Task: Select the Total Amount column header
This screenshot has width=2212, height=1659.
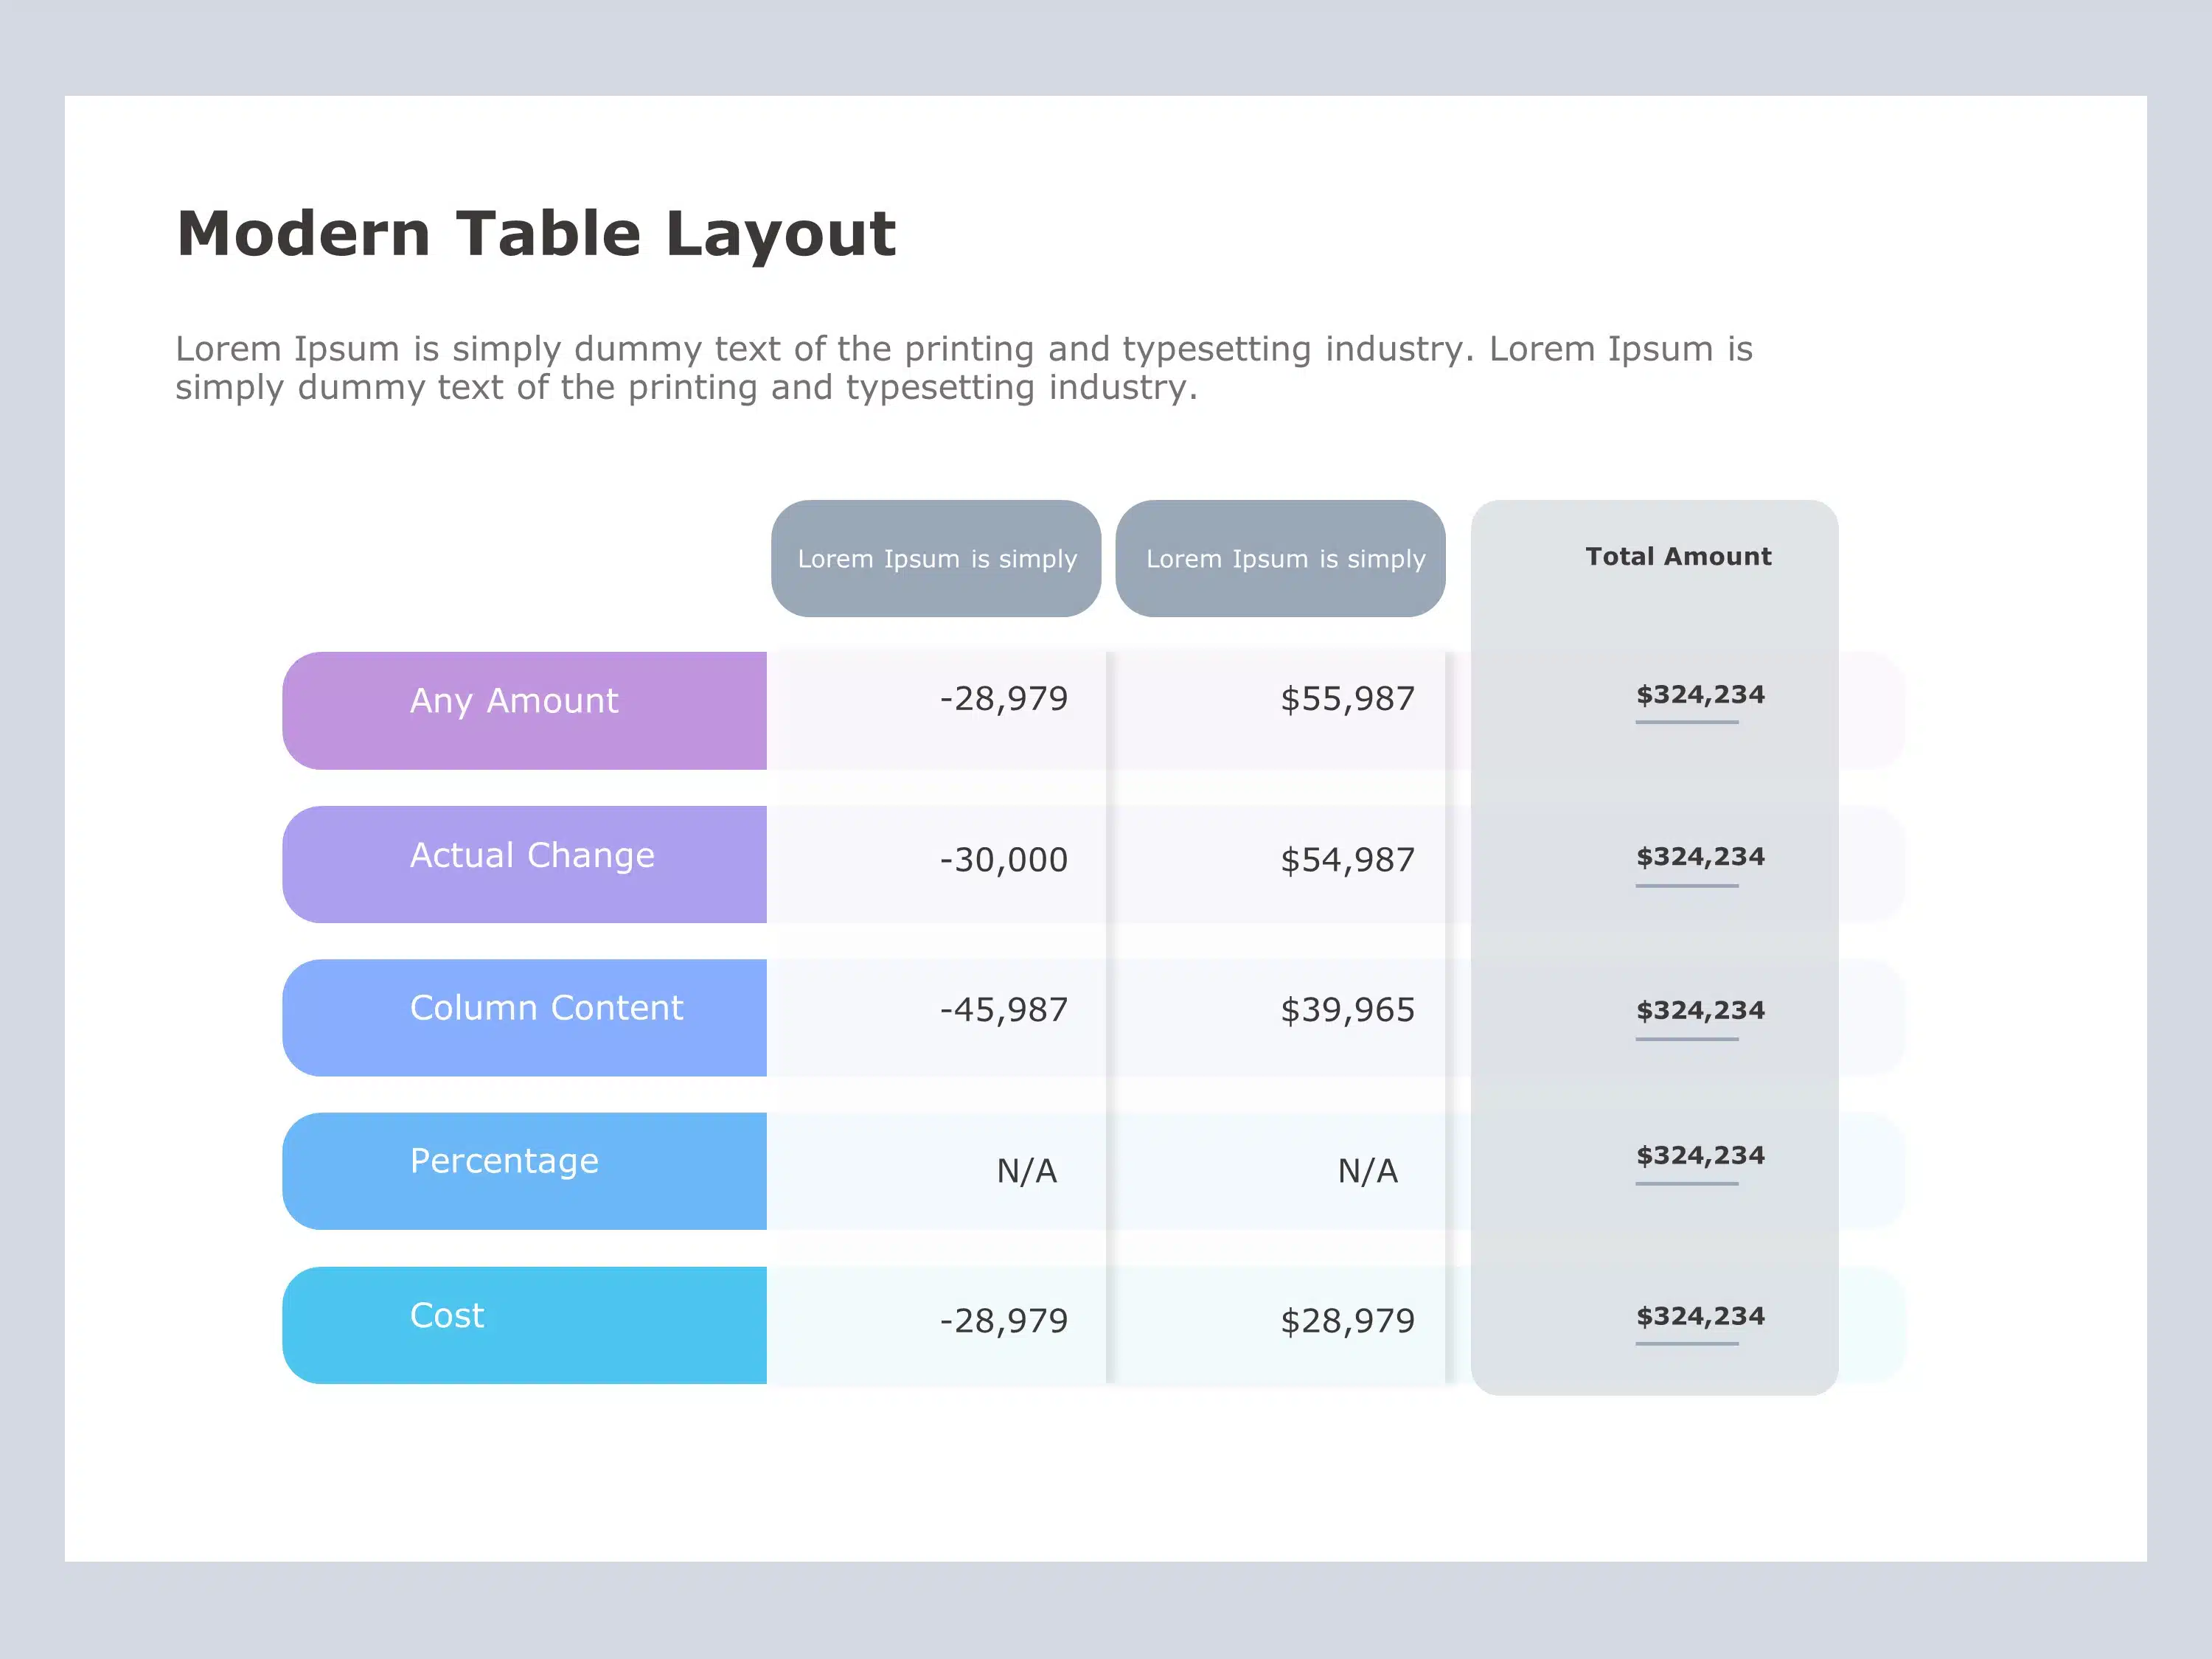Action: click(1678, 557)
